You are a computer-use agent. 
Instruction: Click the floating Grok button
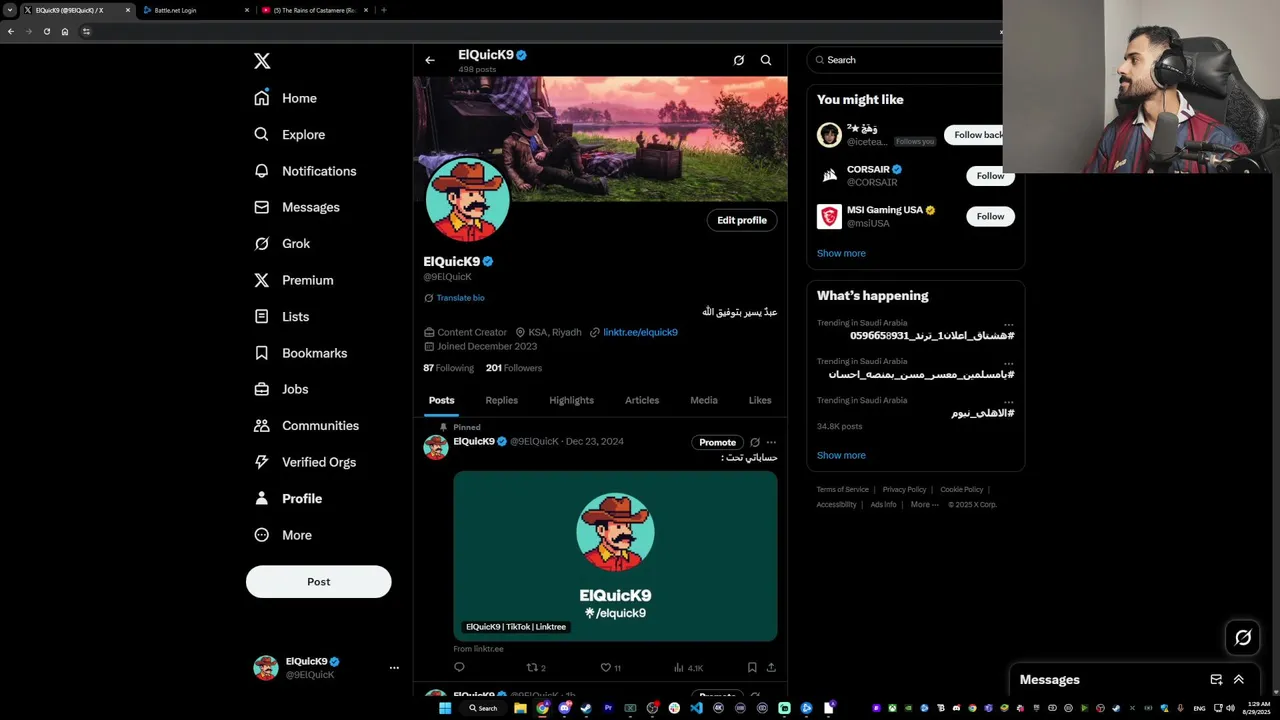1243,637
